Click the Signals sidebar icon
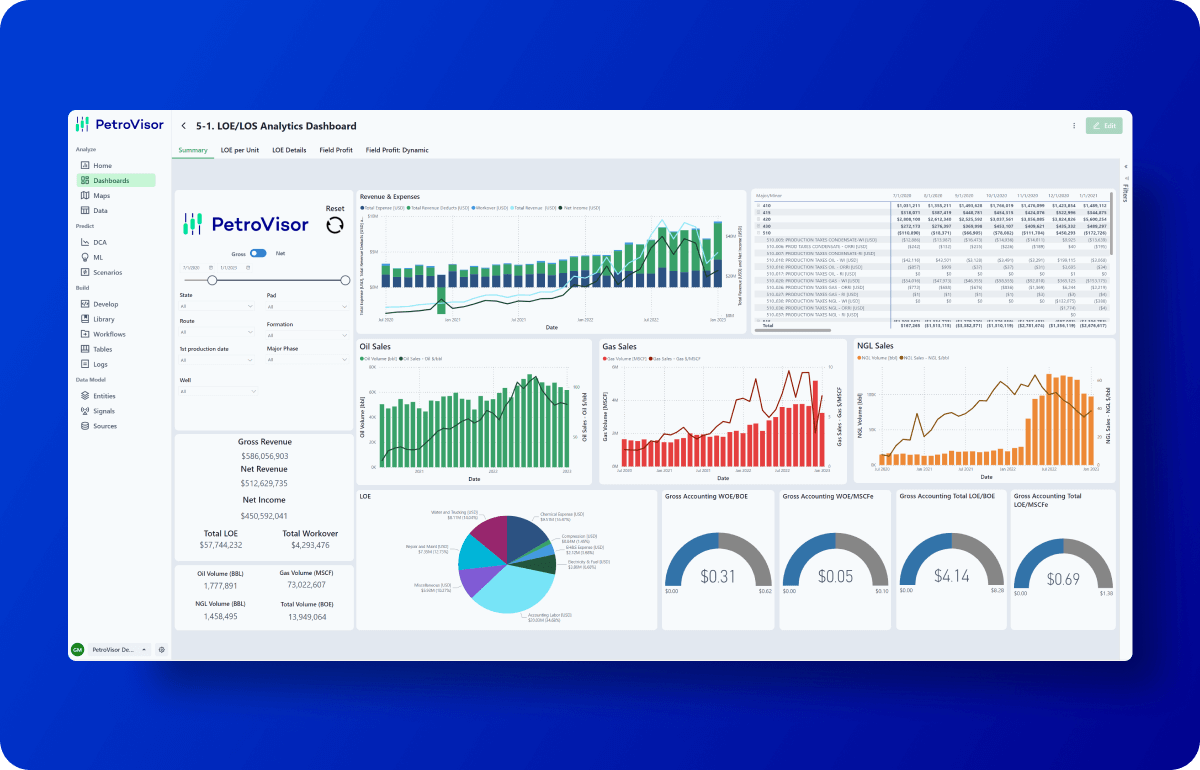This screenshot has height=770, width=1200. pyautogui.click(x=85, y=411)
